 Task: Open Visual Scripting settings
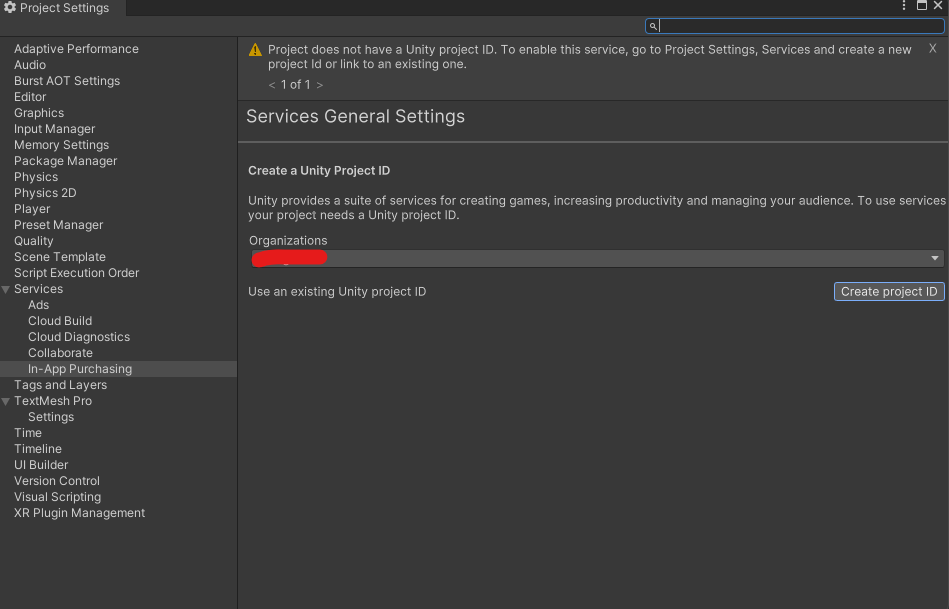[x=57, y=497]
